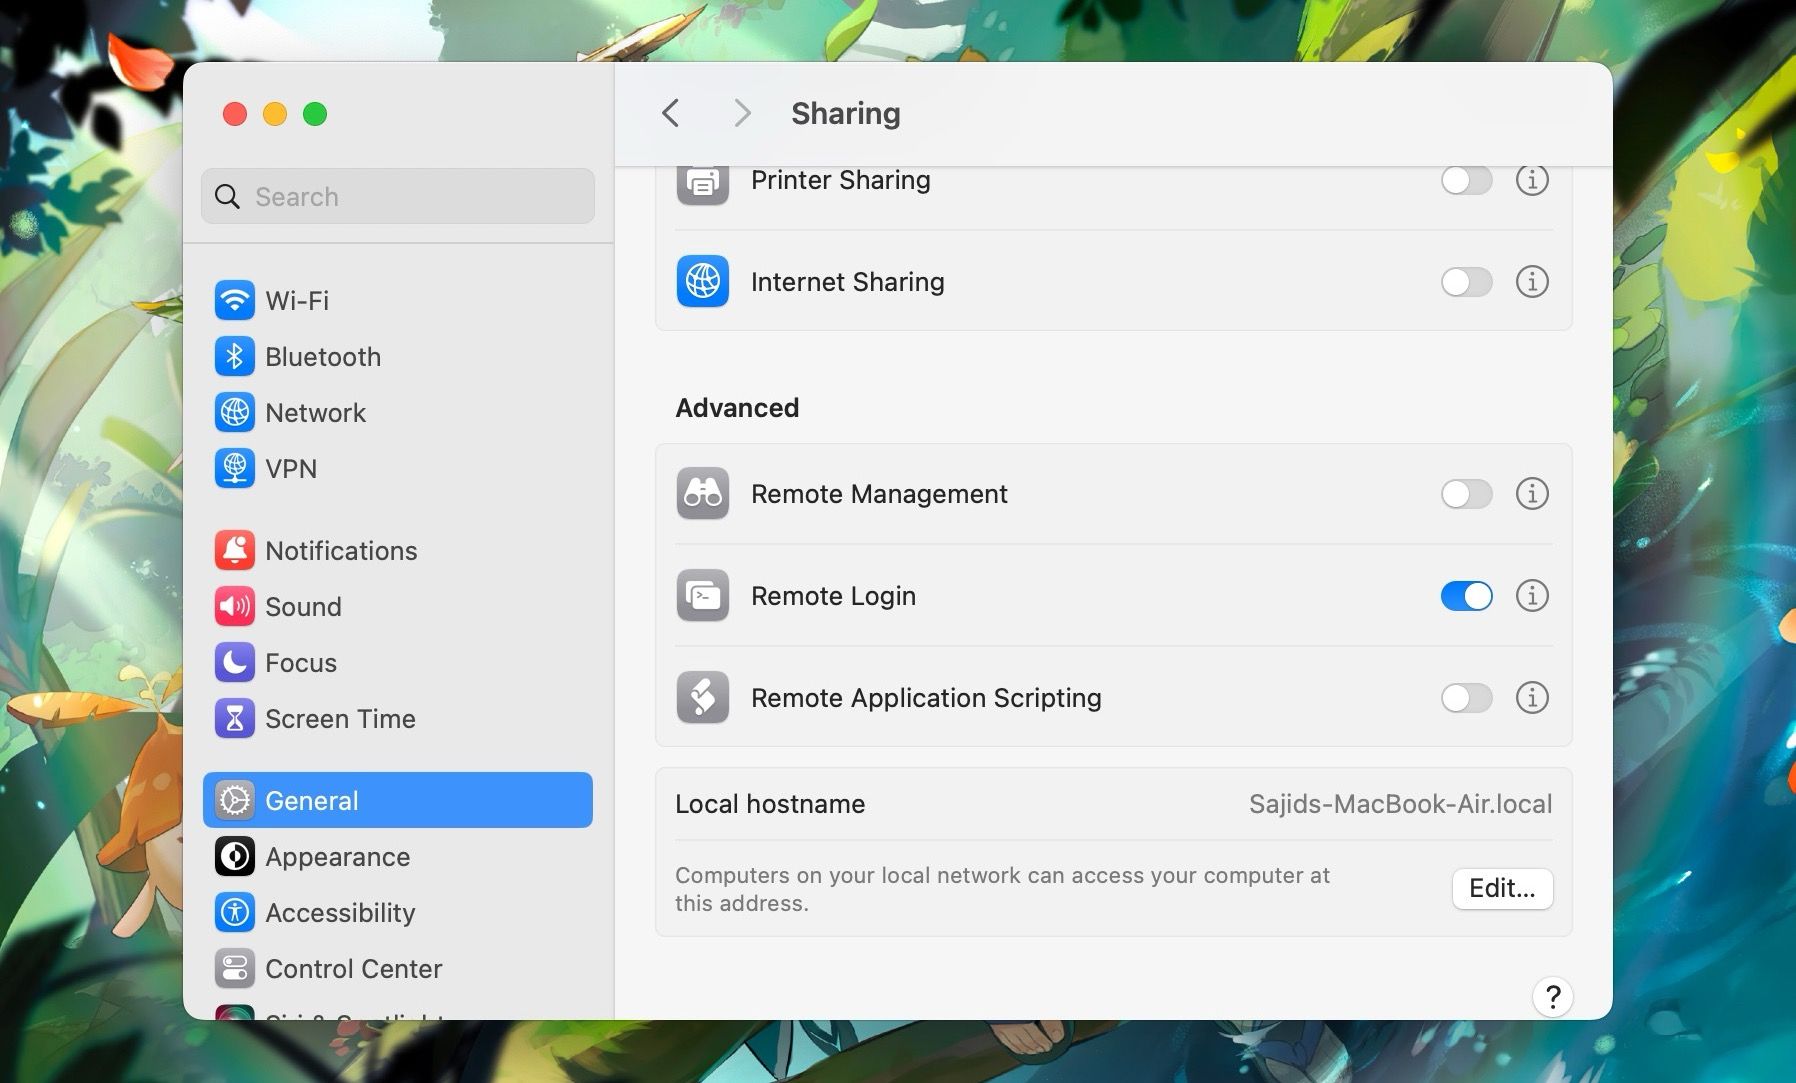Open Remote Login info popover
The width and height of the screenshot is (1796, 1083).
1531,595
